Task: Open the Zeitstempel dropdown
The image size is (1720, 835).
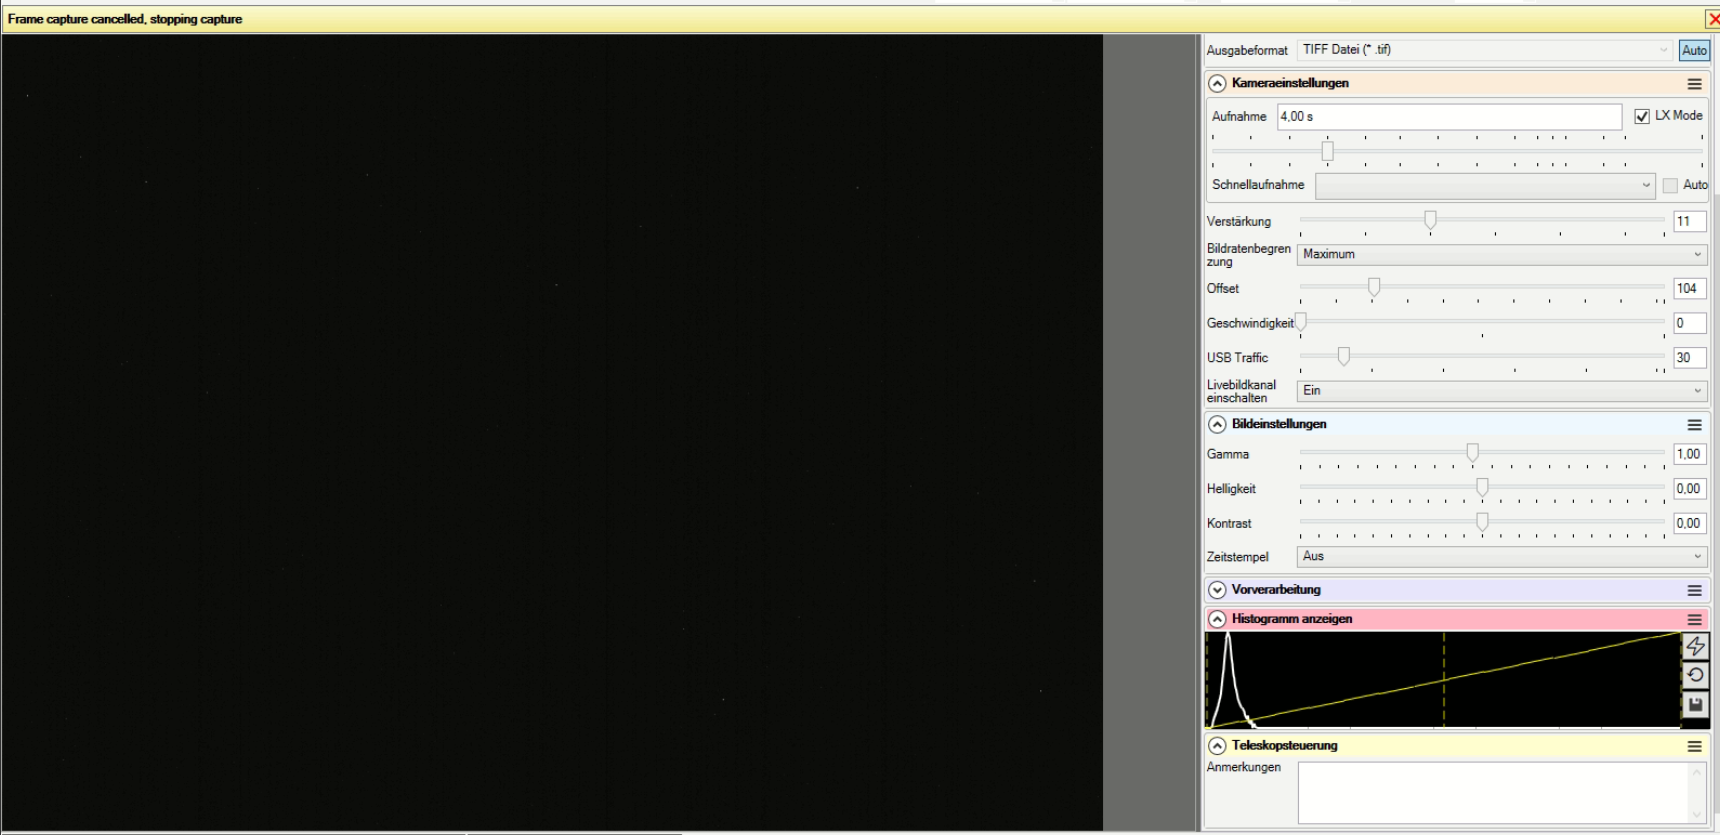Action: click(1502, 557)
